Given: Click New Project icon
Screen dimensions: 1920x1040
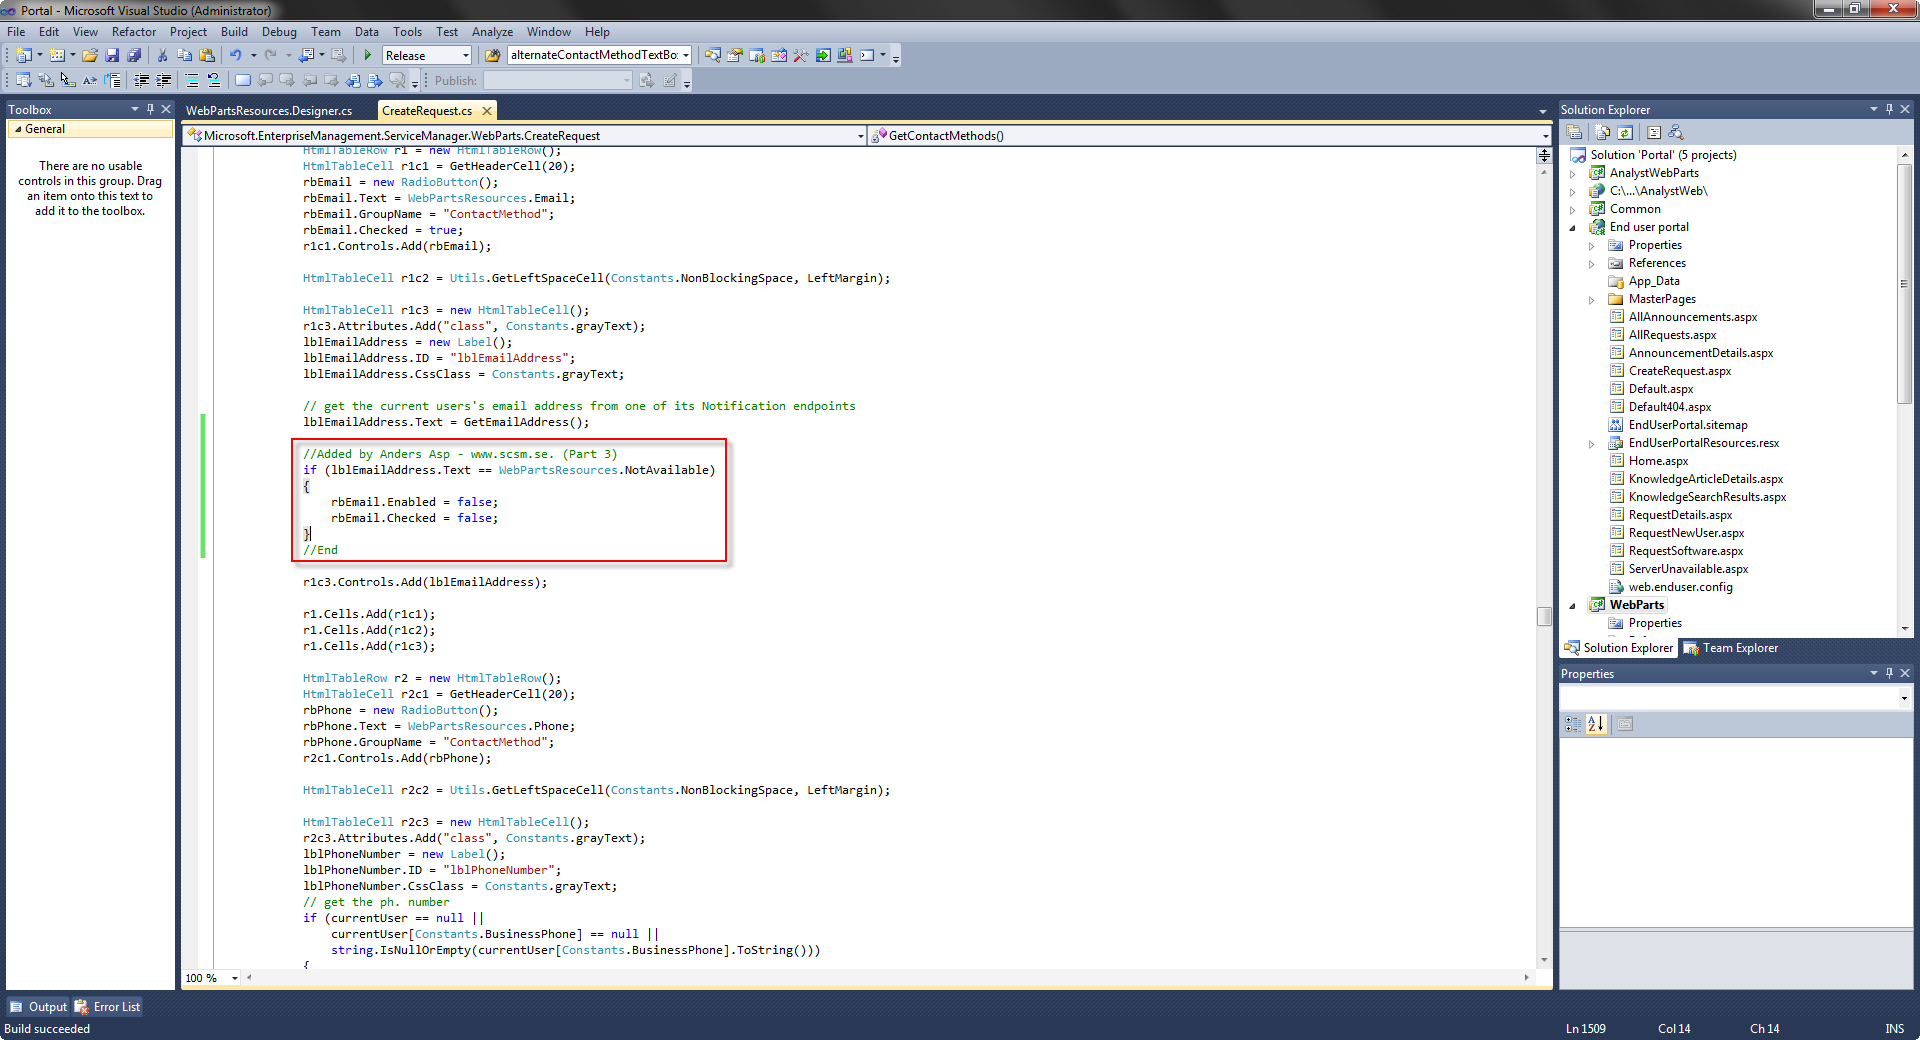Looking at the screenshot, I should [x=24, y=55].
